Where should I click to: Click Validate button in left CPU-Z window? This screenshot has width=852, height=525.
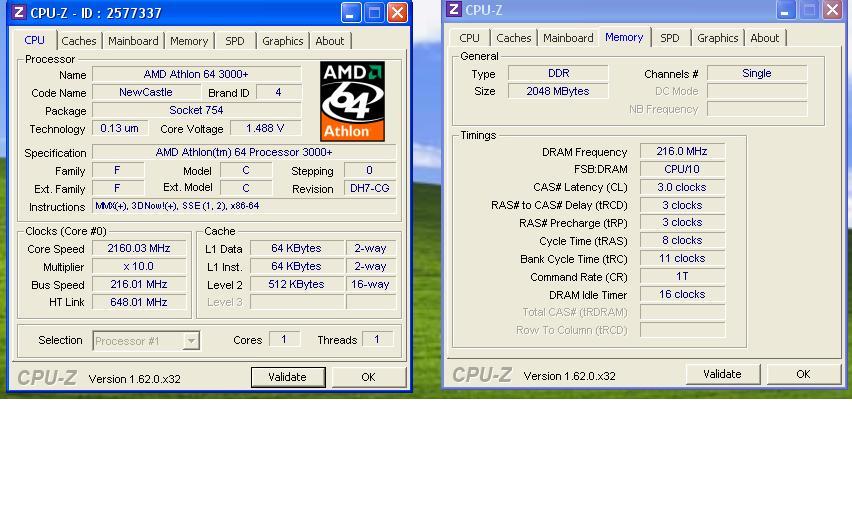(288, 377)
